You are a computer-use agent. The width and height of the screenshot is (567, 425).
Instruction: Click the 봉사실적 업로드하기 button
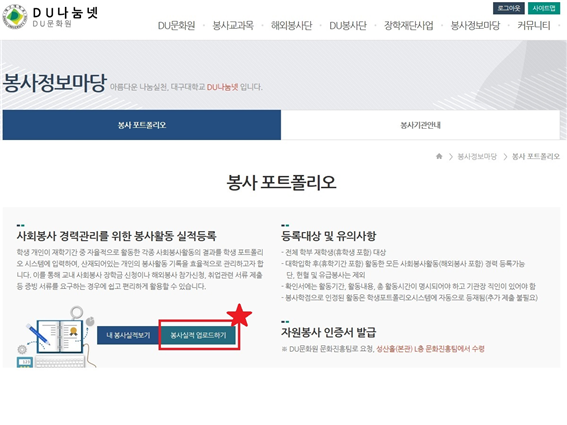pos(198,335)
